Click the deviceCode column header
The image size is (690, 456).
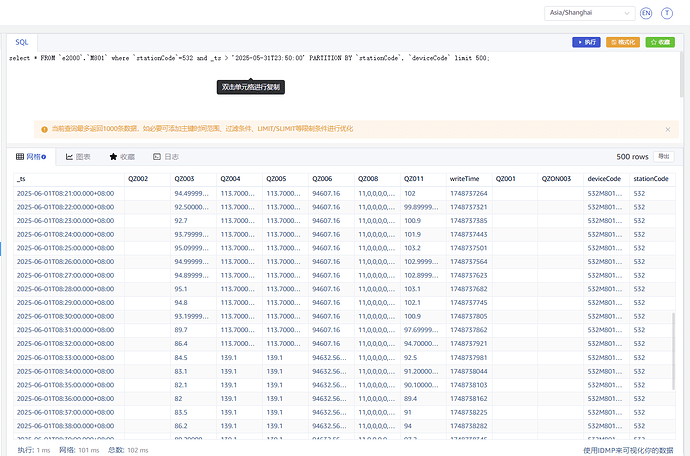tap(604, 178)
